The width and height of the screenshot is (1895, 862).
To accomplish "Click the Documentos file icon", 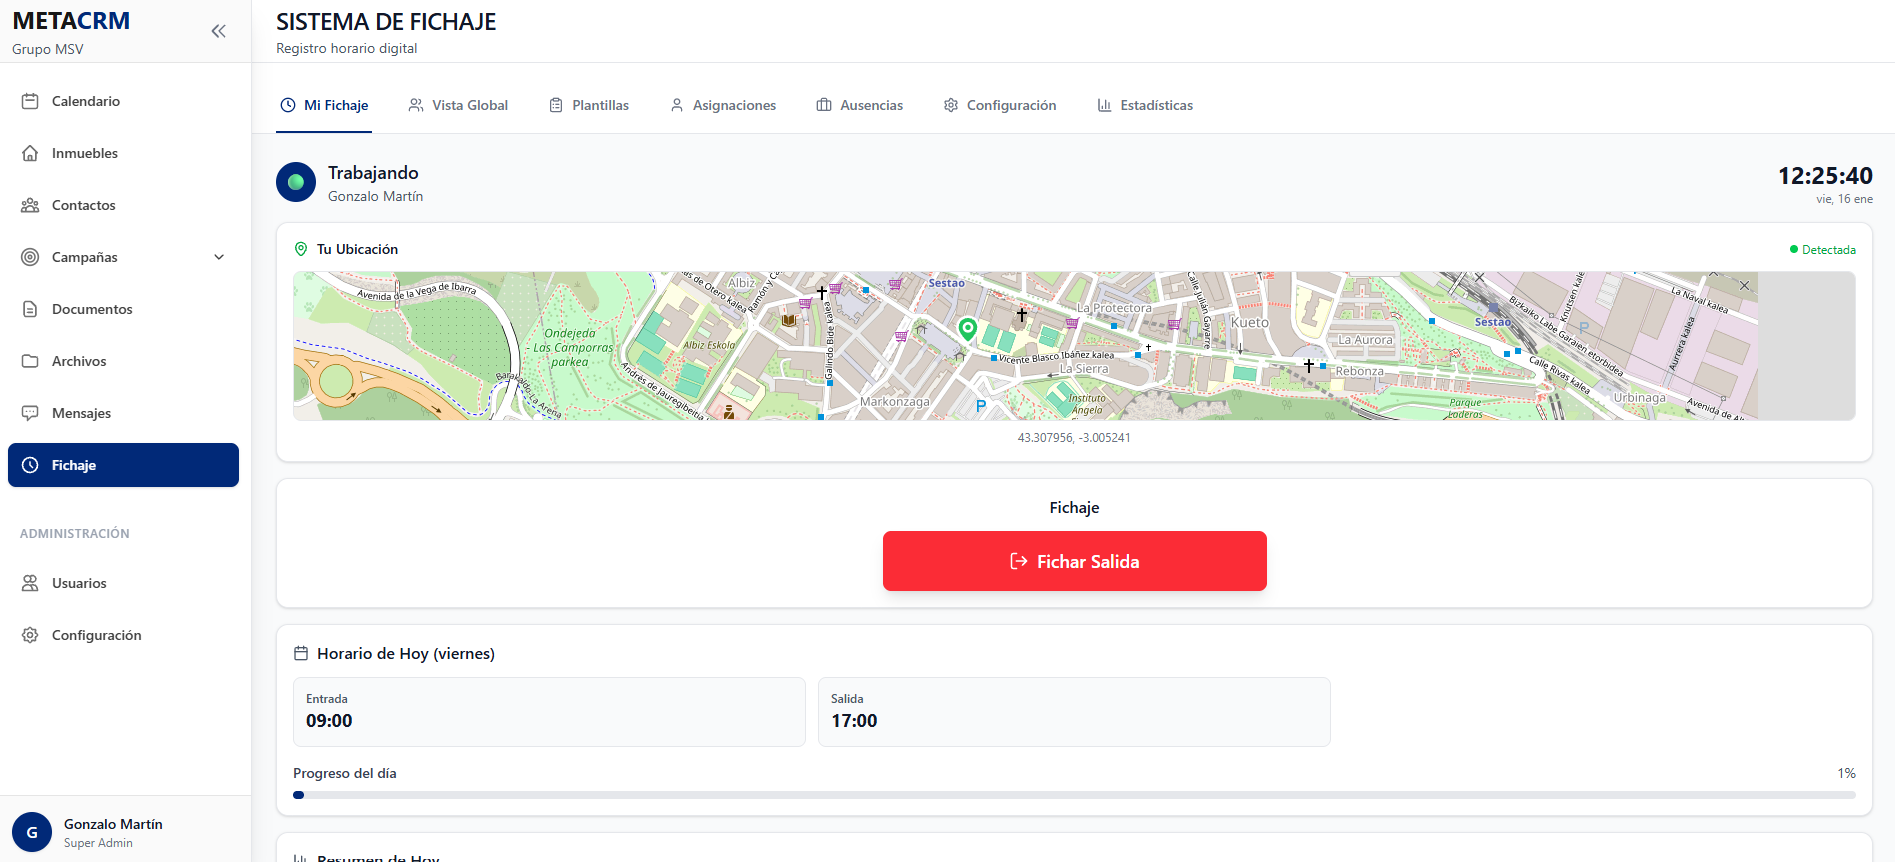I will click(30, 309).
